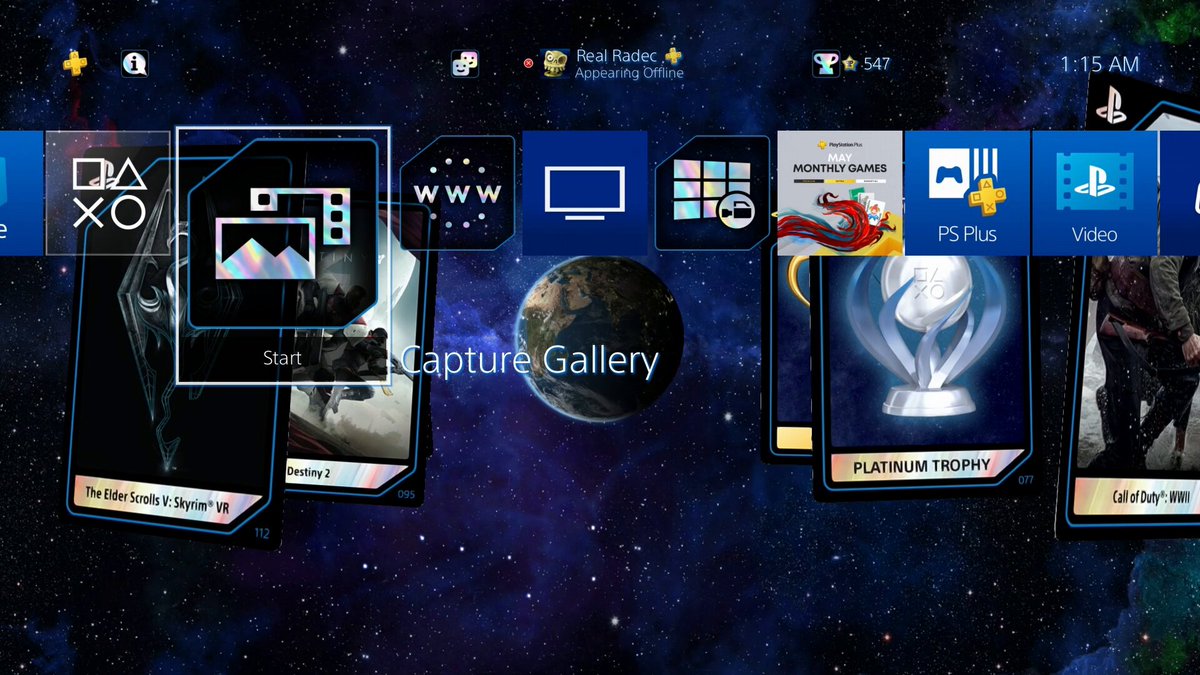Open the May Monthly Games tile
This screenshot has width=1200, height=675.
[x=840, y=193]
